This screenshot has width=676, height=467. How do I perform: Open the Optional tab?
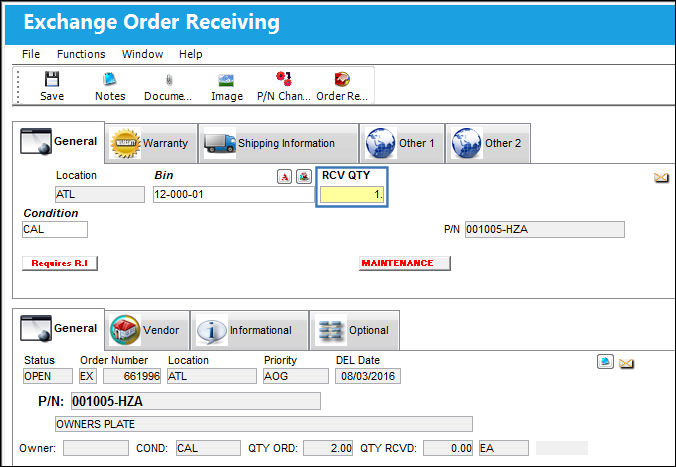point(354,330)
